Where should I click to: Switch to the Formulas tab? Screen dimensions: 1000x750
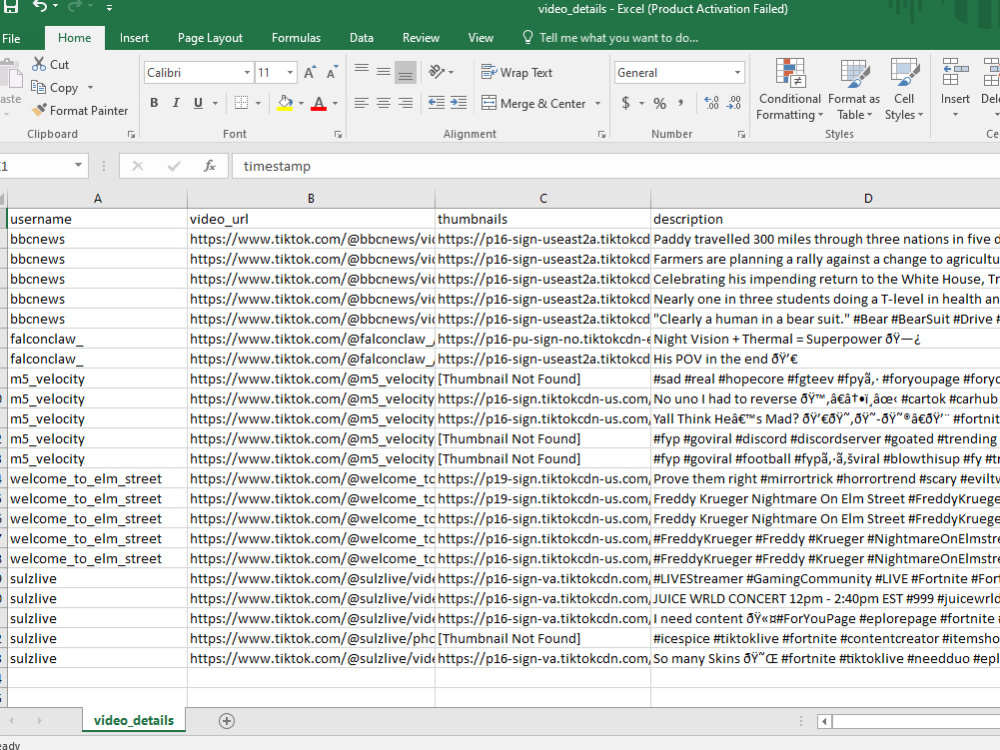[296, 38]
